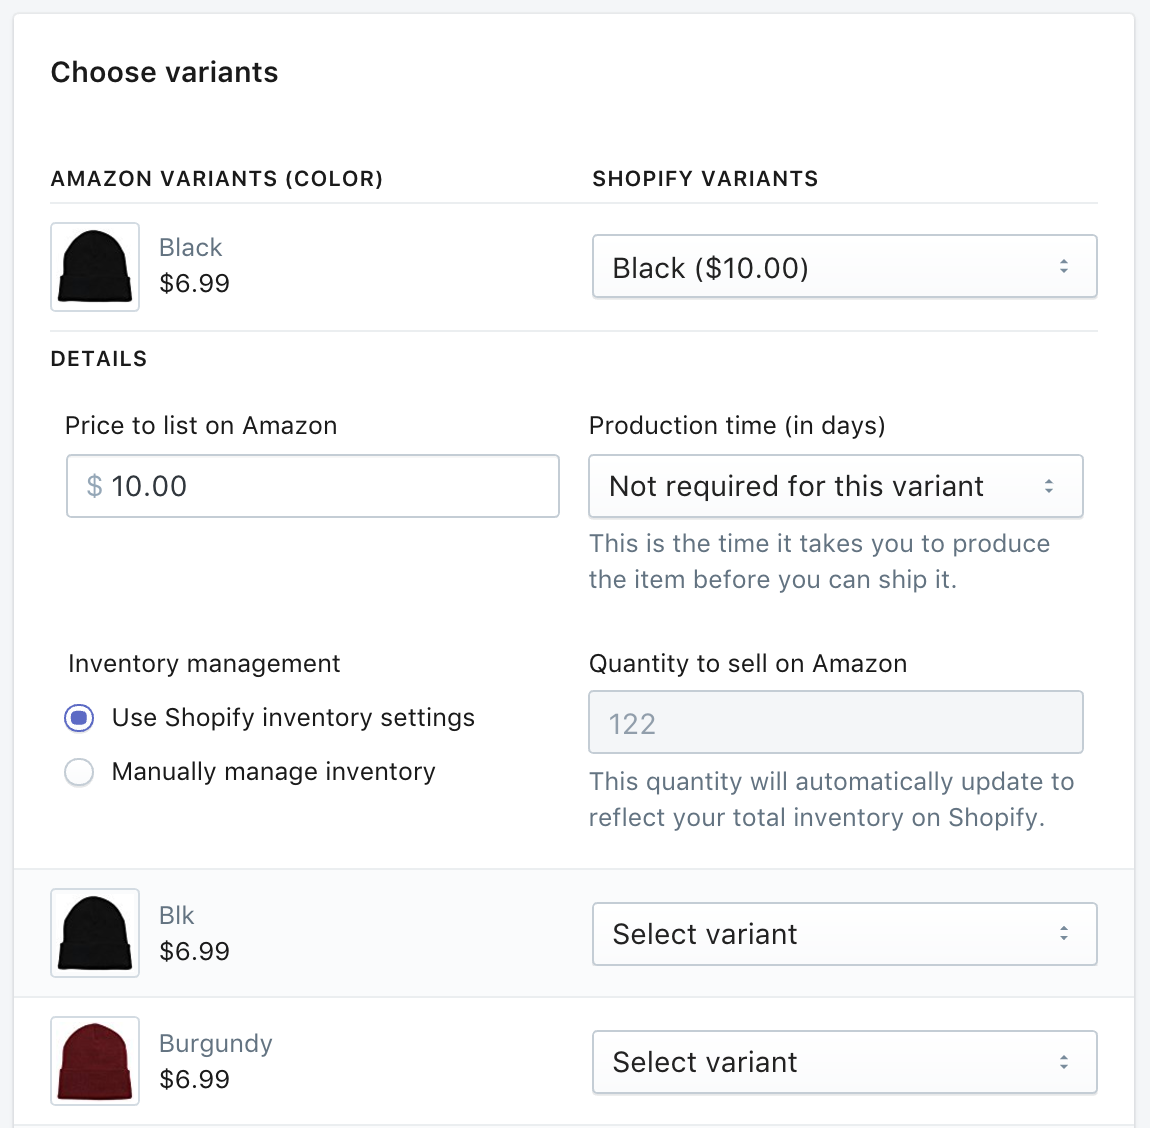This screenshot has height=1128, width=1150.
Task: Select 'Use Shopify inventory settings' radio button
Action: [x=78, y=717]
